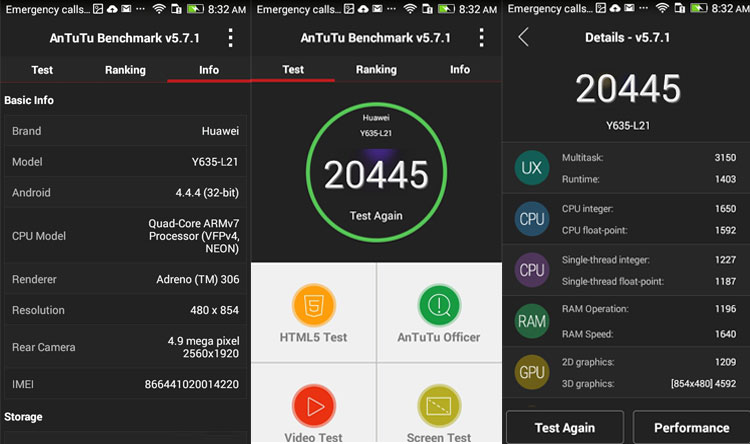The width and height of the screenshot is (750, 444).
Task: Tap mail notification icon in left screen
Action: [x=126, y=9]
